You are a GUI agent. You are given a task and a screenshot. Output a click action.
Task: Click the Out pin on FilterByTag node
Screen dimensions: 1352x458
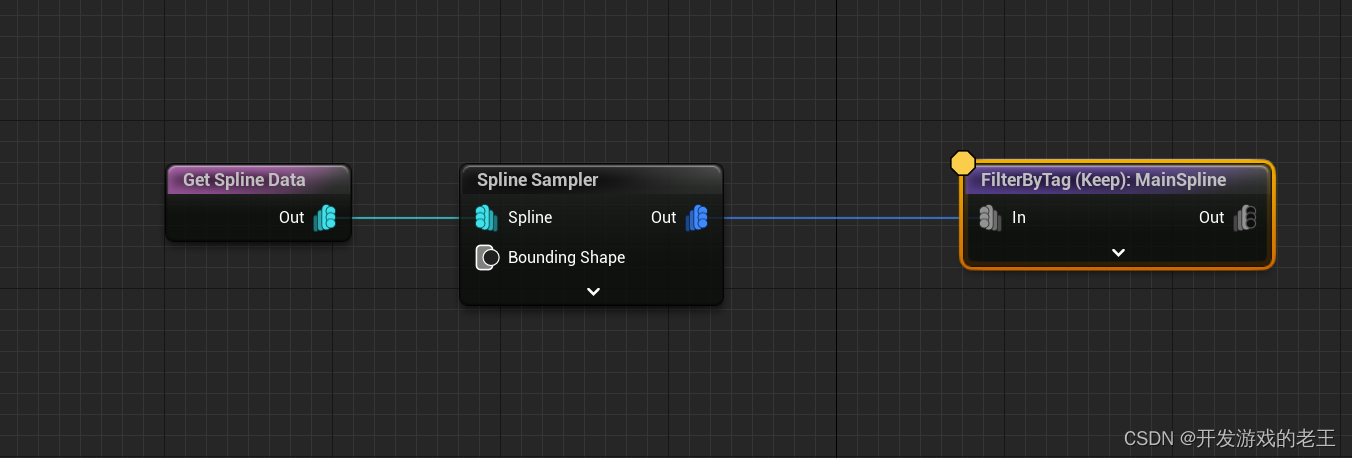(1245, 217)
